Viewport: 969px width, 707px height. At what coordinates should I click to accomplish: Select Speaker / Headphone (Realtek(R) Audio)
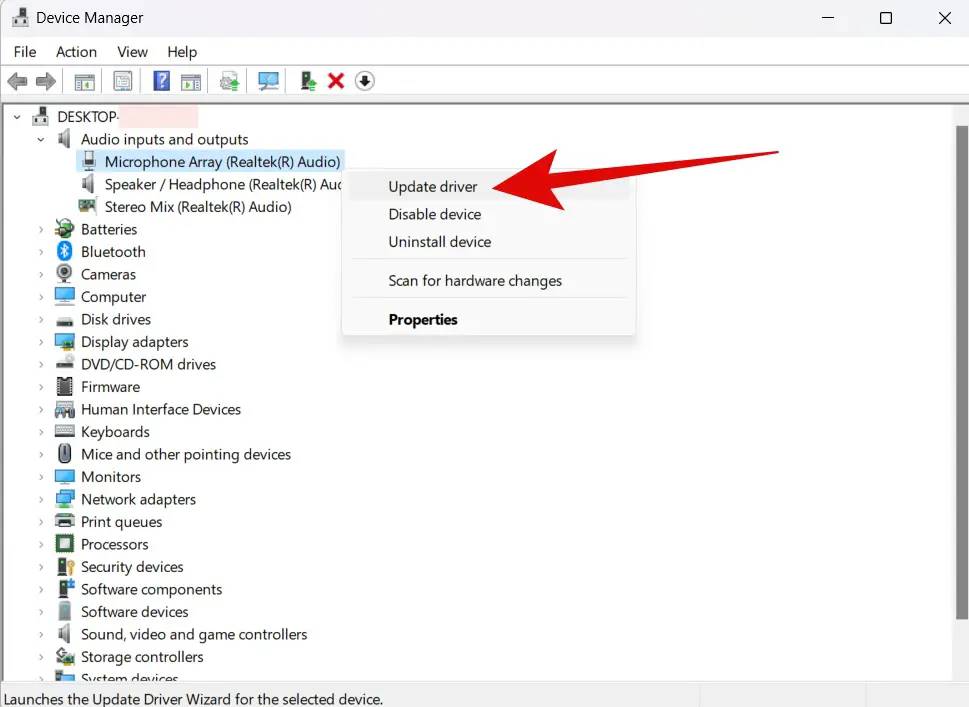[x=222, y=184]
